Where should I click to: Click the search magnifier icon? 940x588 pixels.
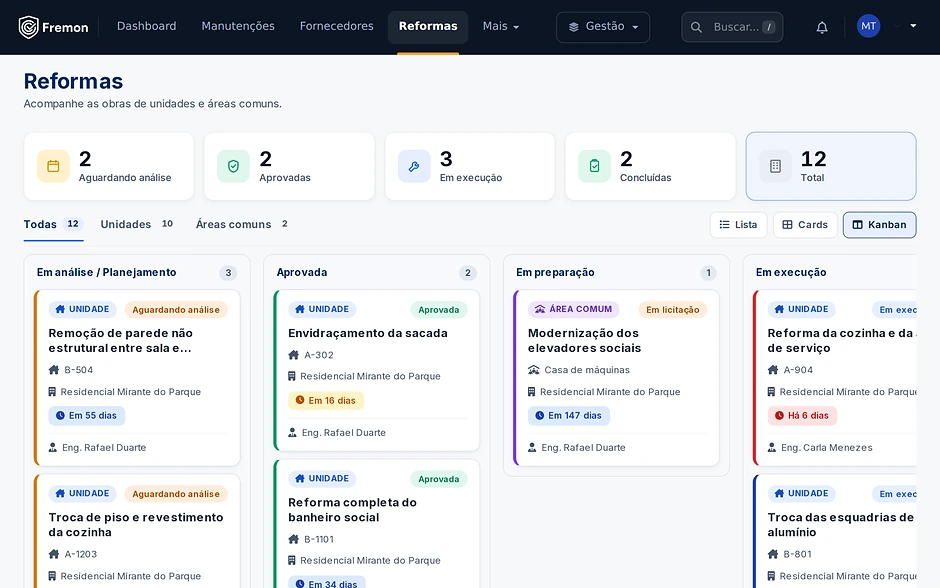pos(696,27)
